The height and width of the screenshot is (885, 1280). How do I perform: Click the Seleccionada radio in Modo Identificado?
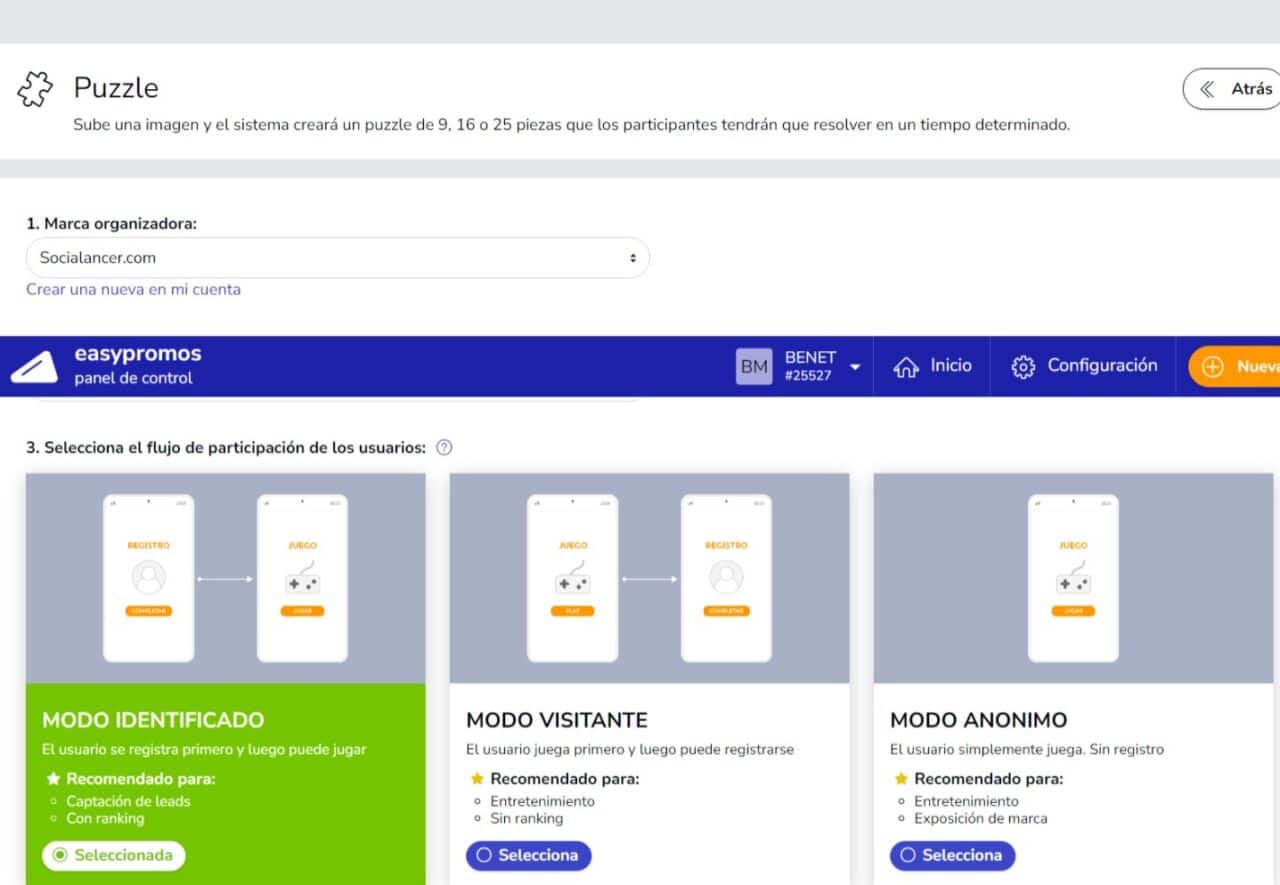pos(114,855)
